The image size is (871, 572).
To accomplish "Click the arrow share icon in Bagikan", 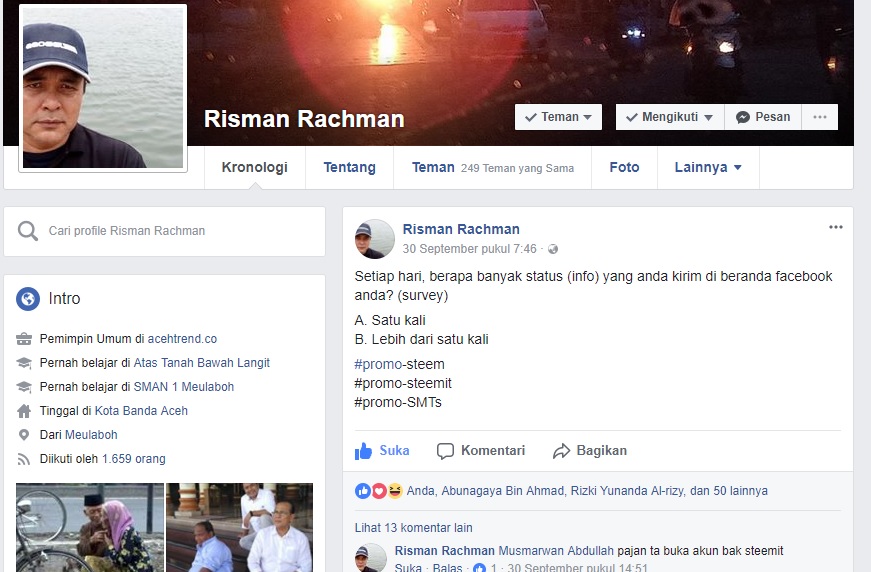I will [561, 451].
